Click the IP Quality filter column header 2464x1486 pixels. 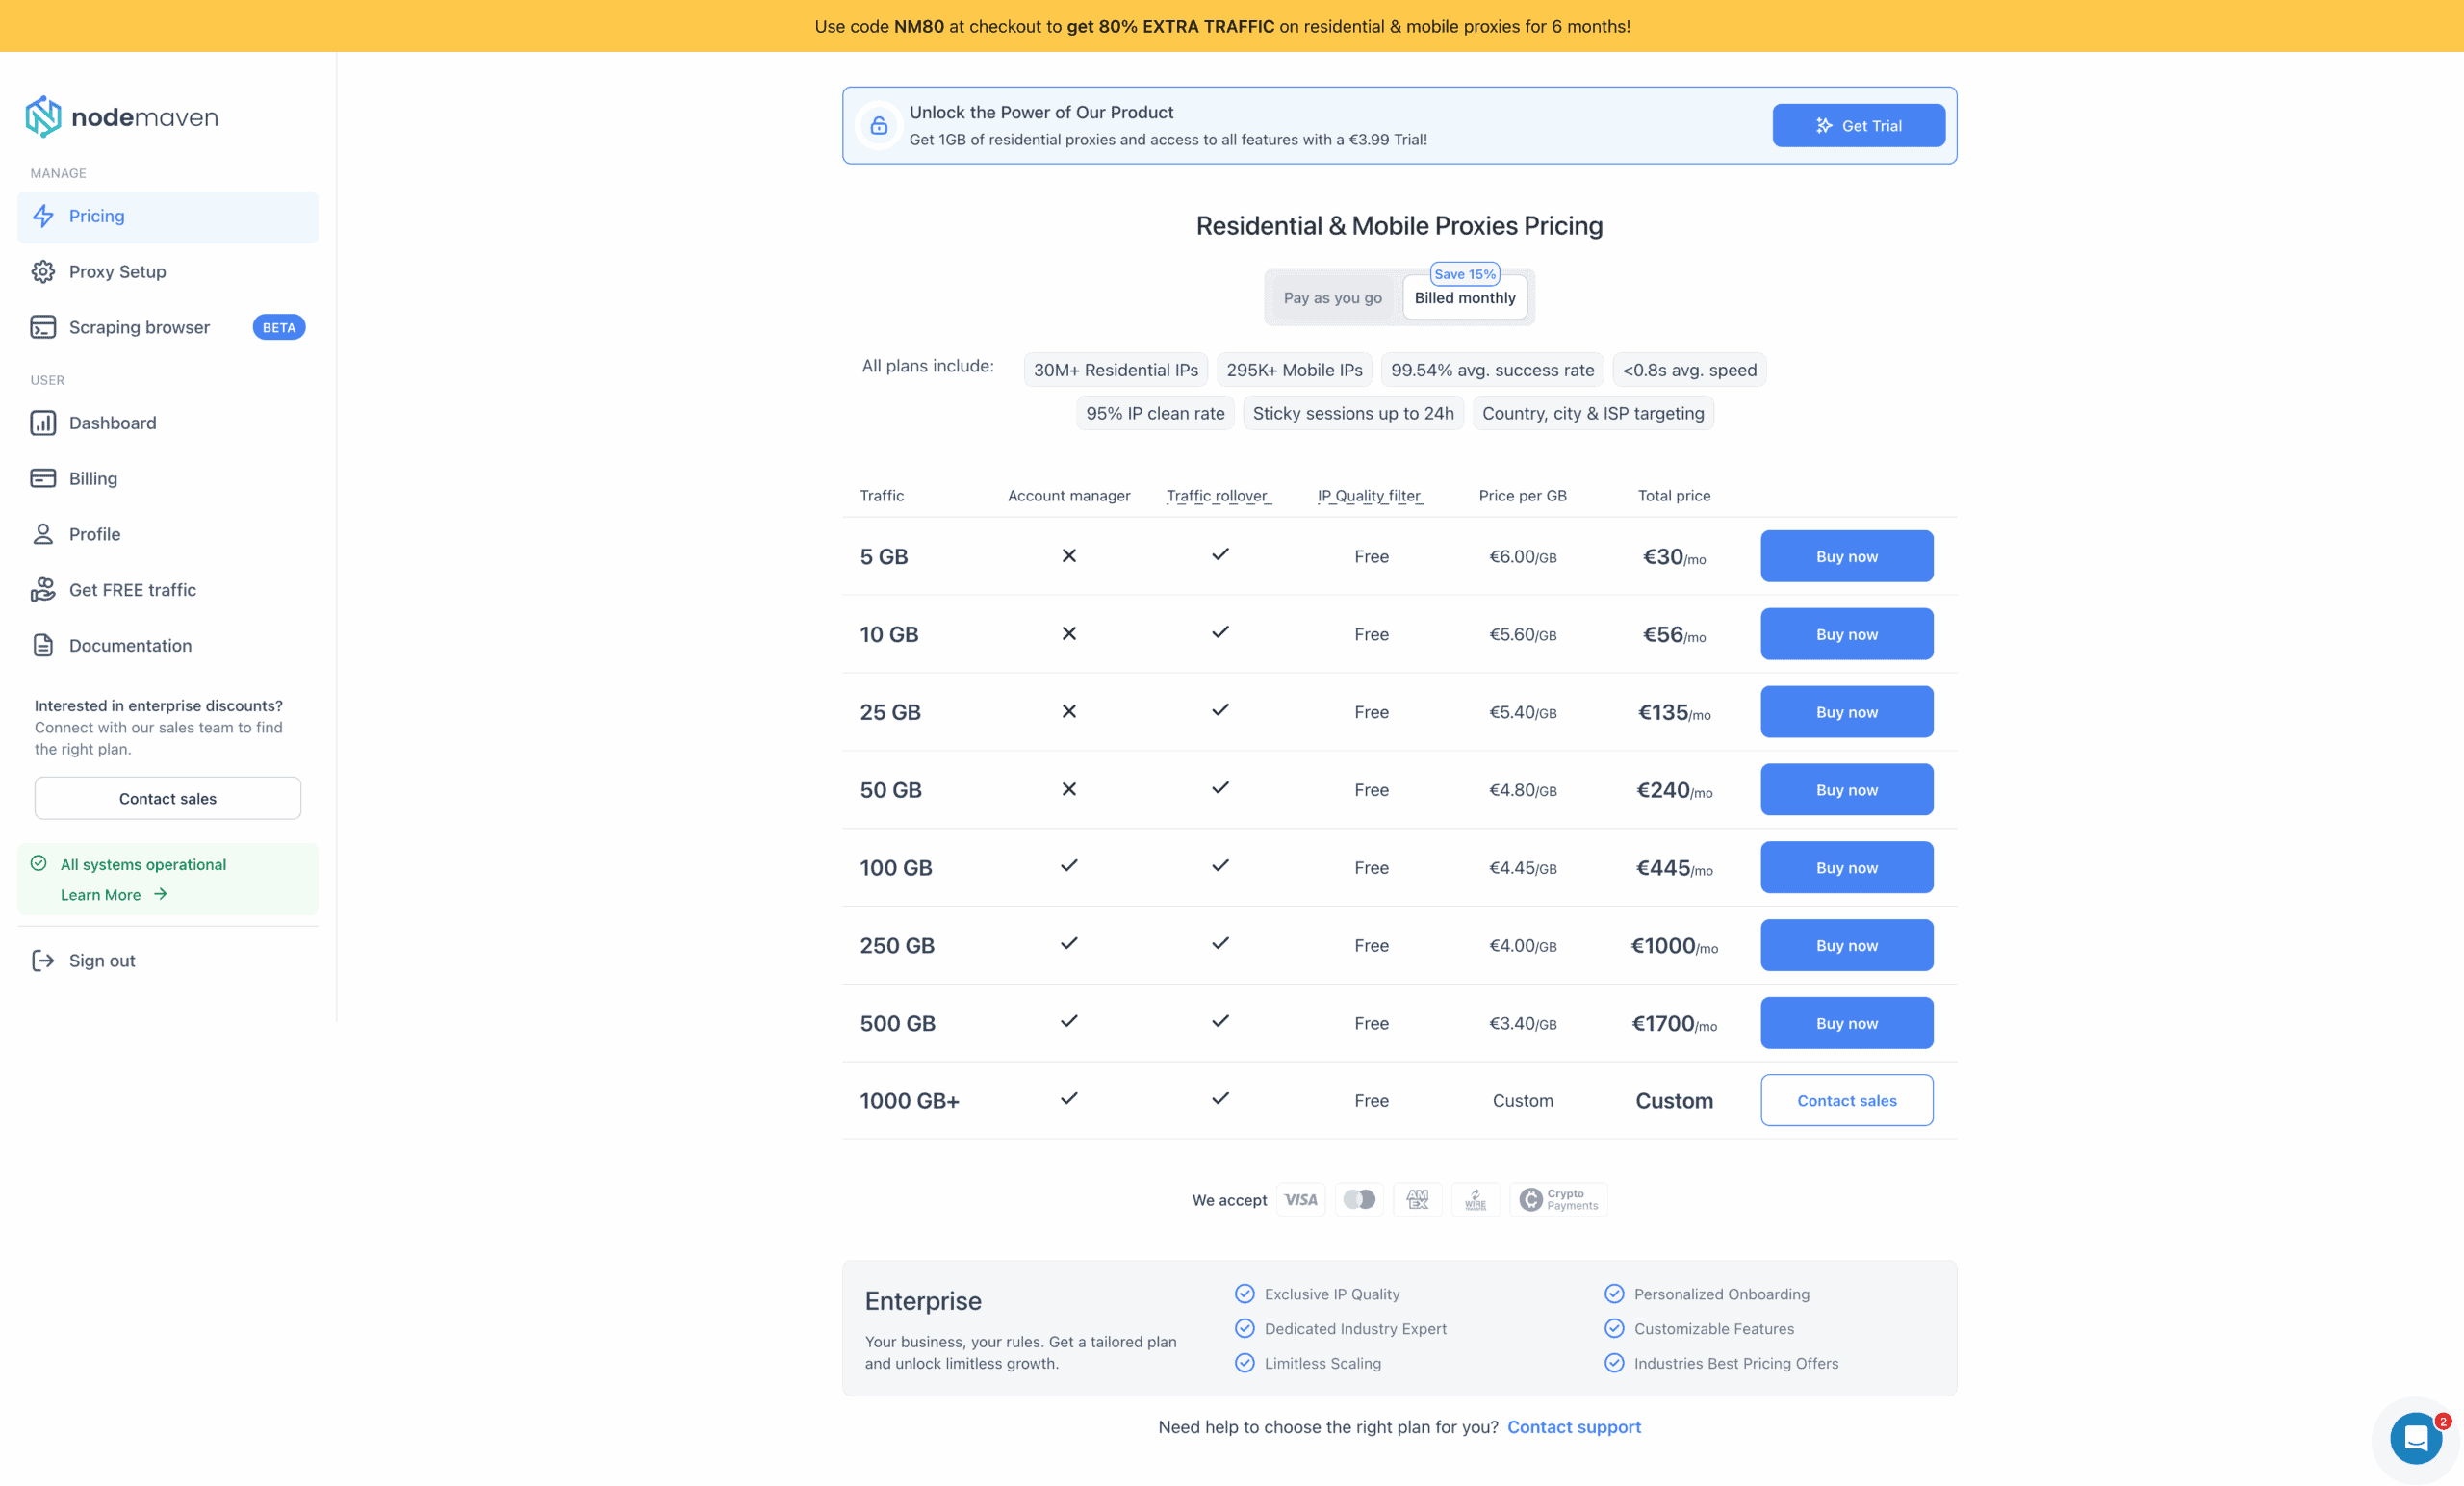click(1369, 496)
